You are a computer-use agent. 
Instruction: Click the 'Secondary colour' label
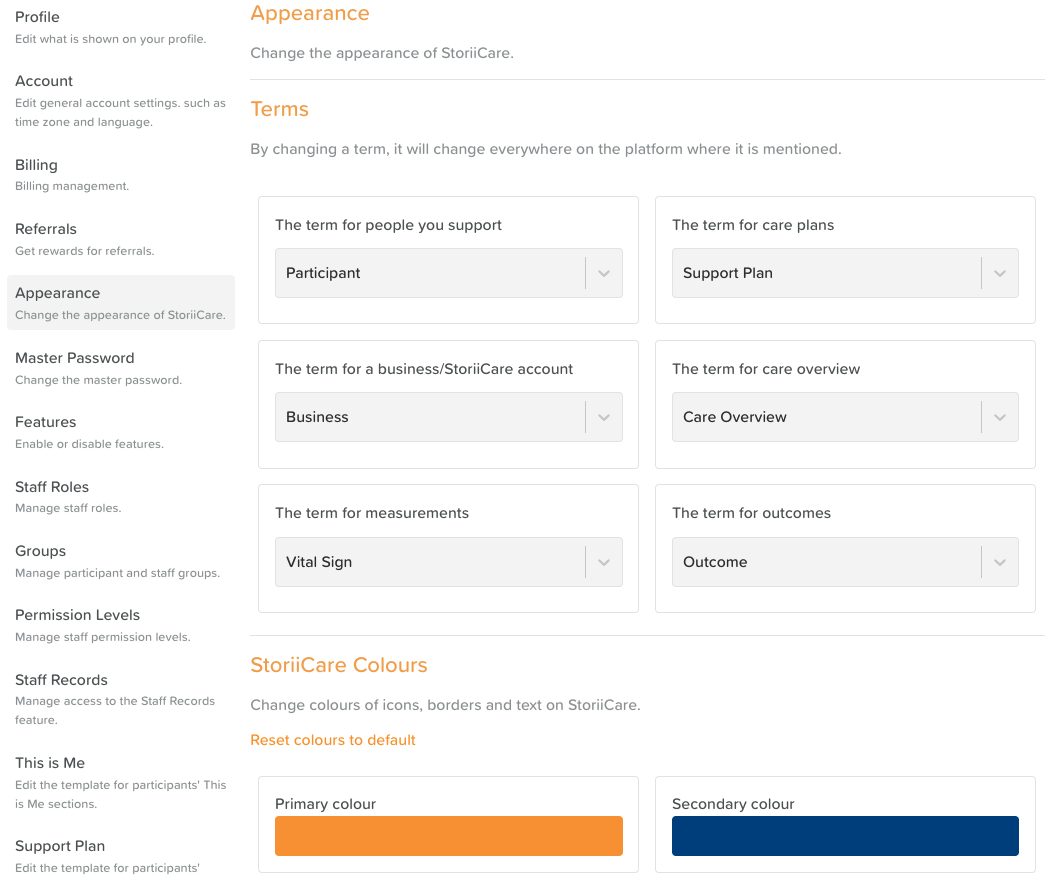click(x=733, y=804)
